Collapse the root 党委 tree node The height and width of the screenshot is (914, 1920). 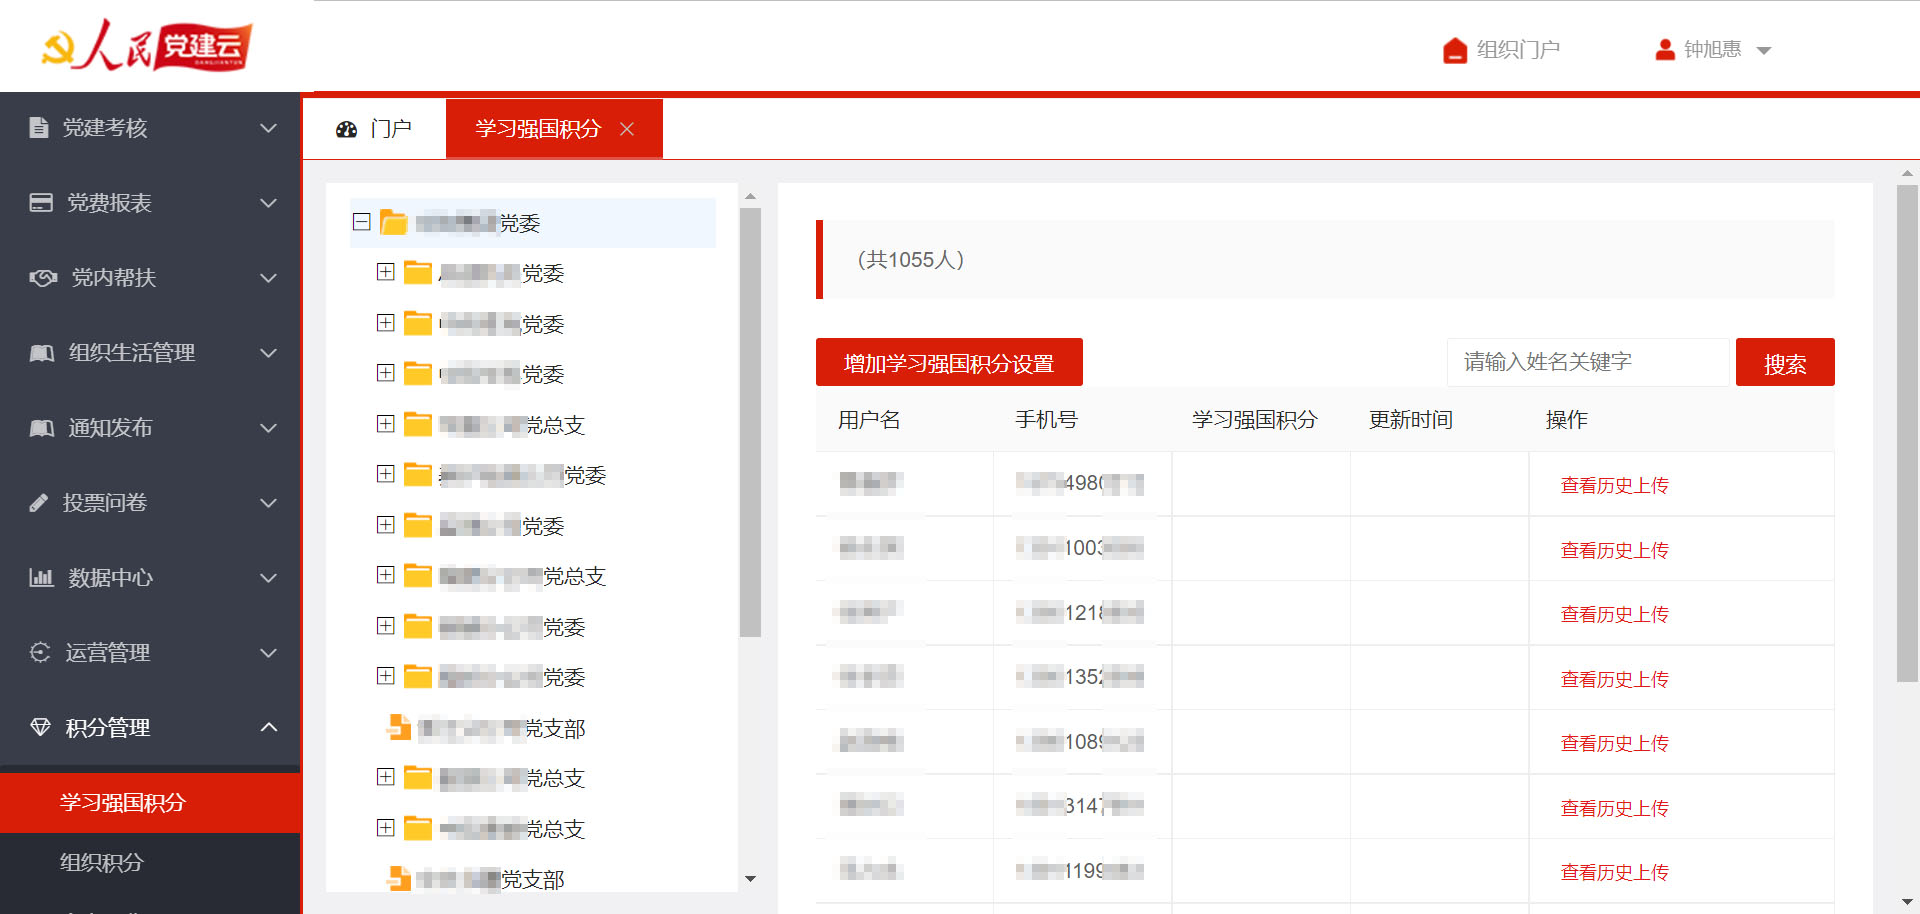coord(362,222)
